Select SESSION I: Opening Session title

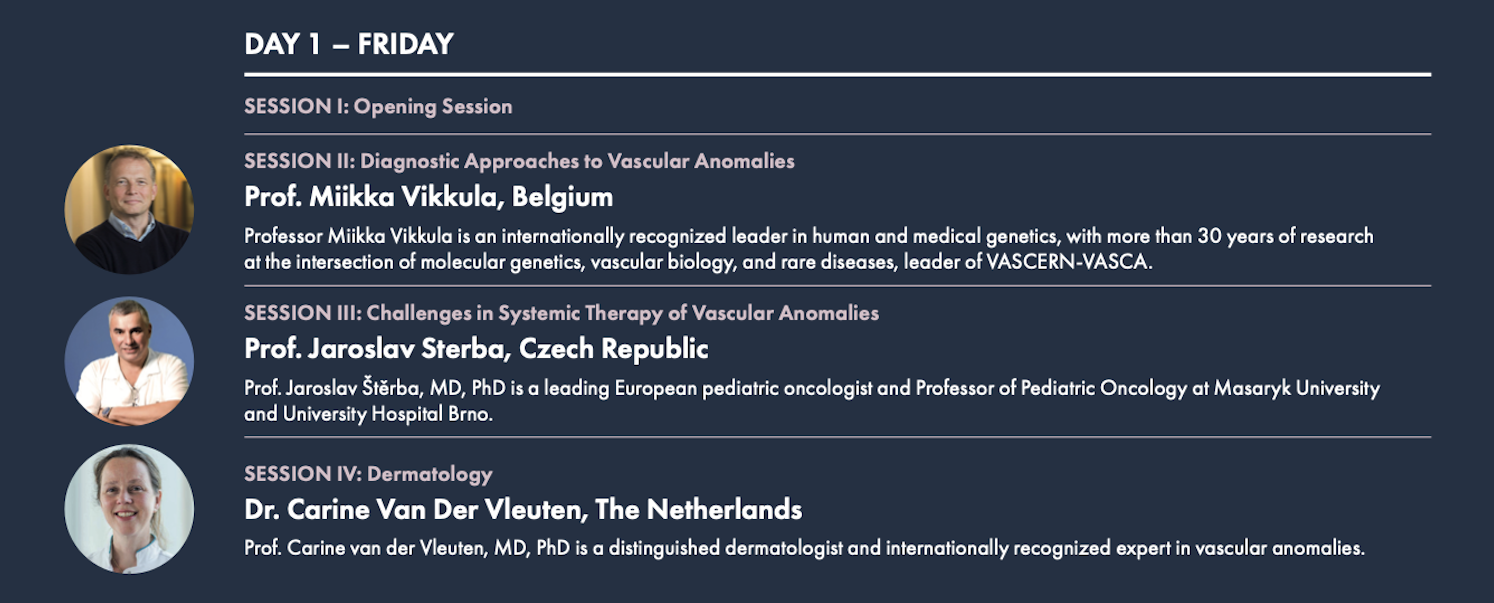(378, 106)
